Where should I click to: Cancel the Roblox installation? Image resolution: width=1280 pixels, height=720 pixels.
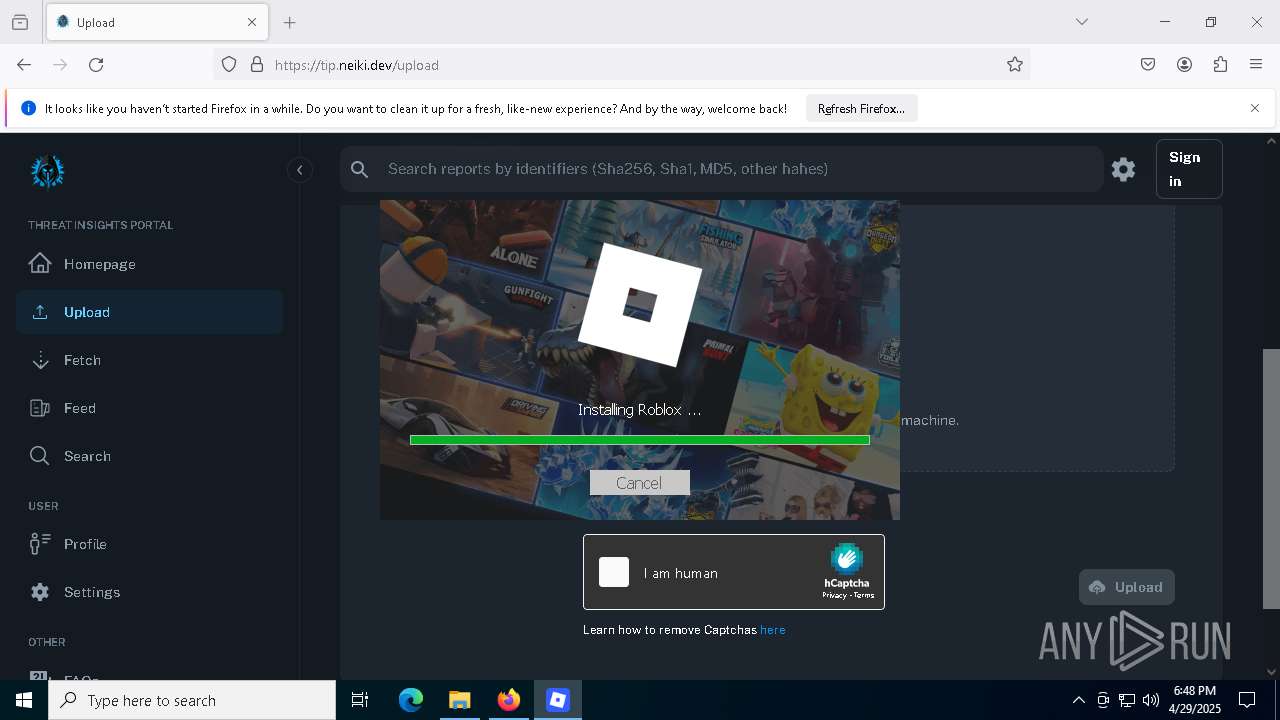click(x=639, y=483)
